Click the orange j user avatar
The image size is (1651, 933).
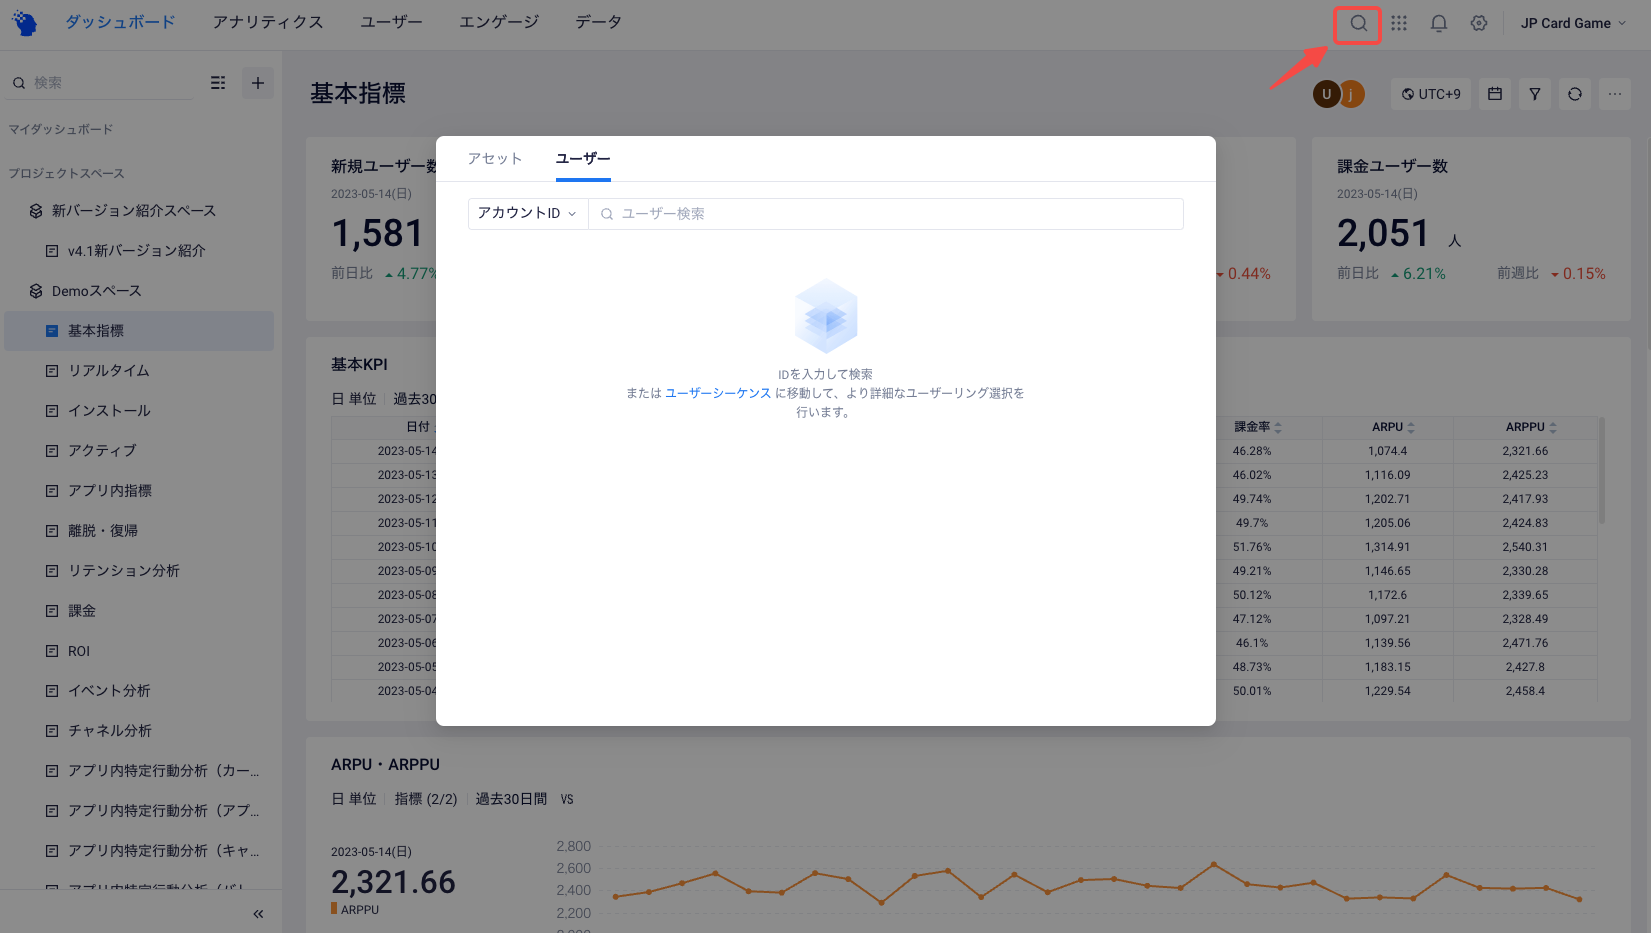click(1353, 94)
